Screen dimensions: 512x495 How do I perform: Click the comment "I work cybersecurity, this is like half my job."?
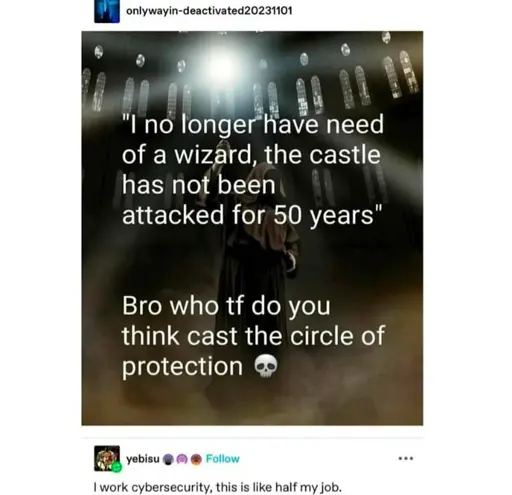click(218, 487)
